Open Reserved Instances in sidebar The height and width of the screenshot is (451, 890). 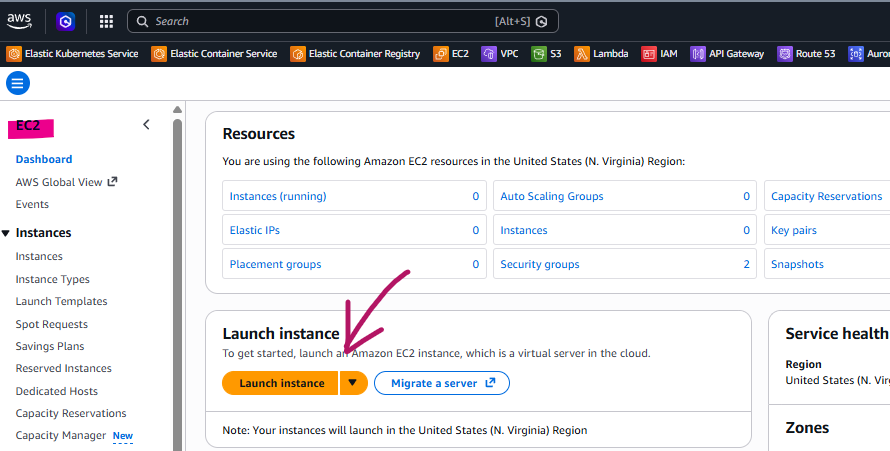[64, 368]
